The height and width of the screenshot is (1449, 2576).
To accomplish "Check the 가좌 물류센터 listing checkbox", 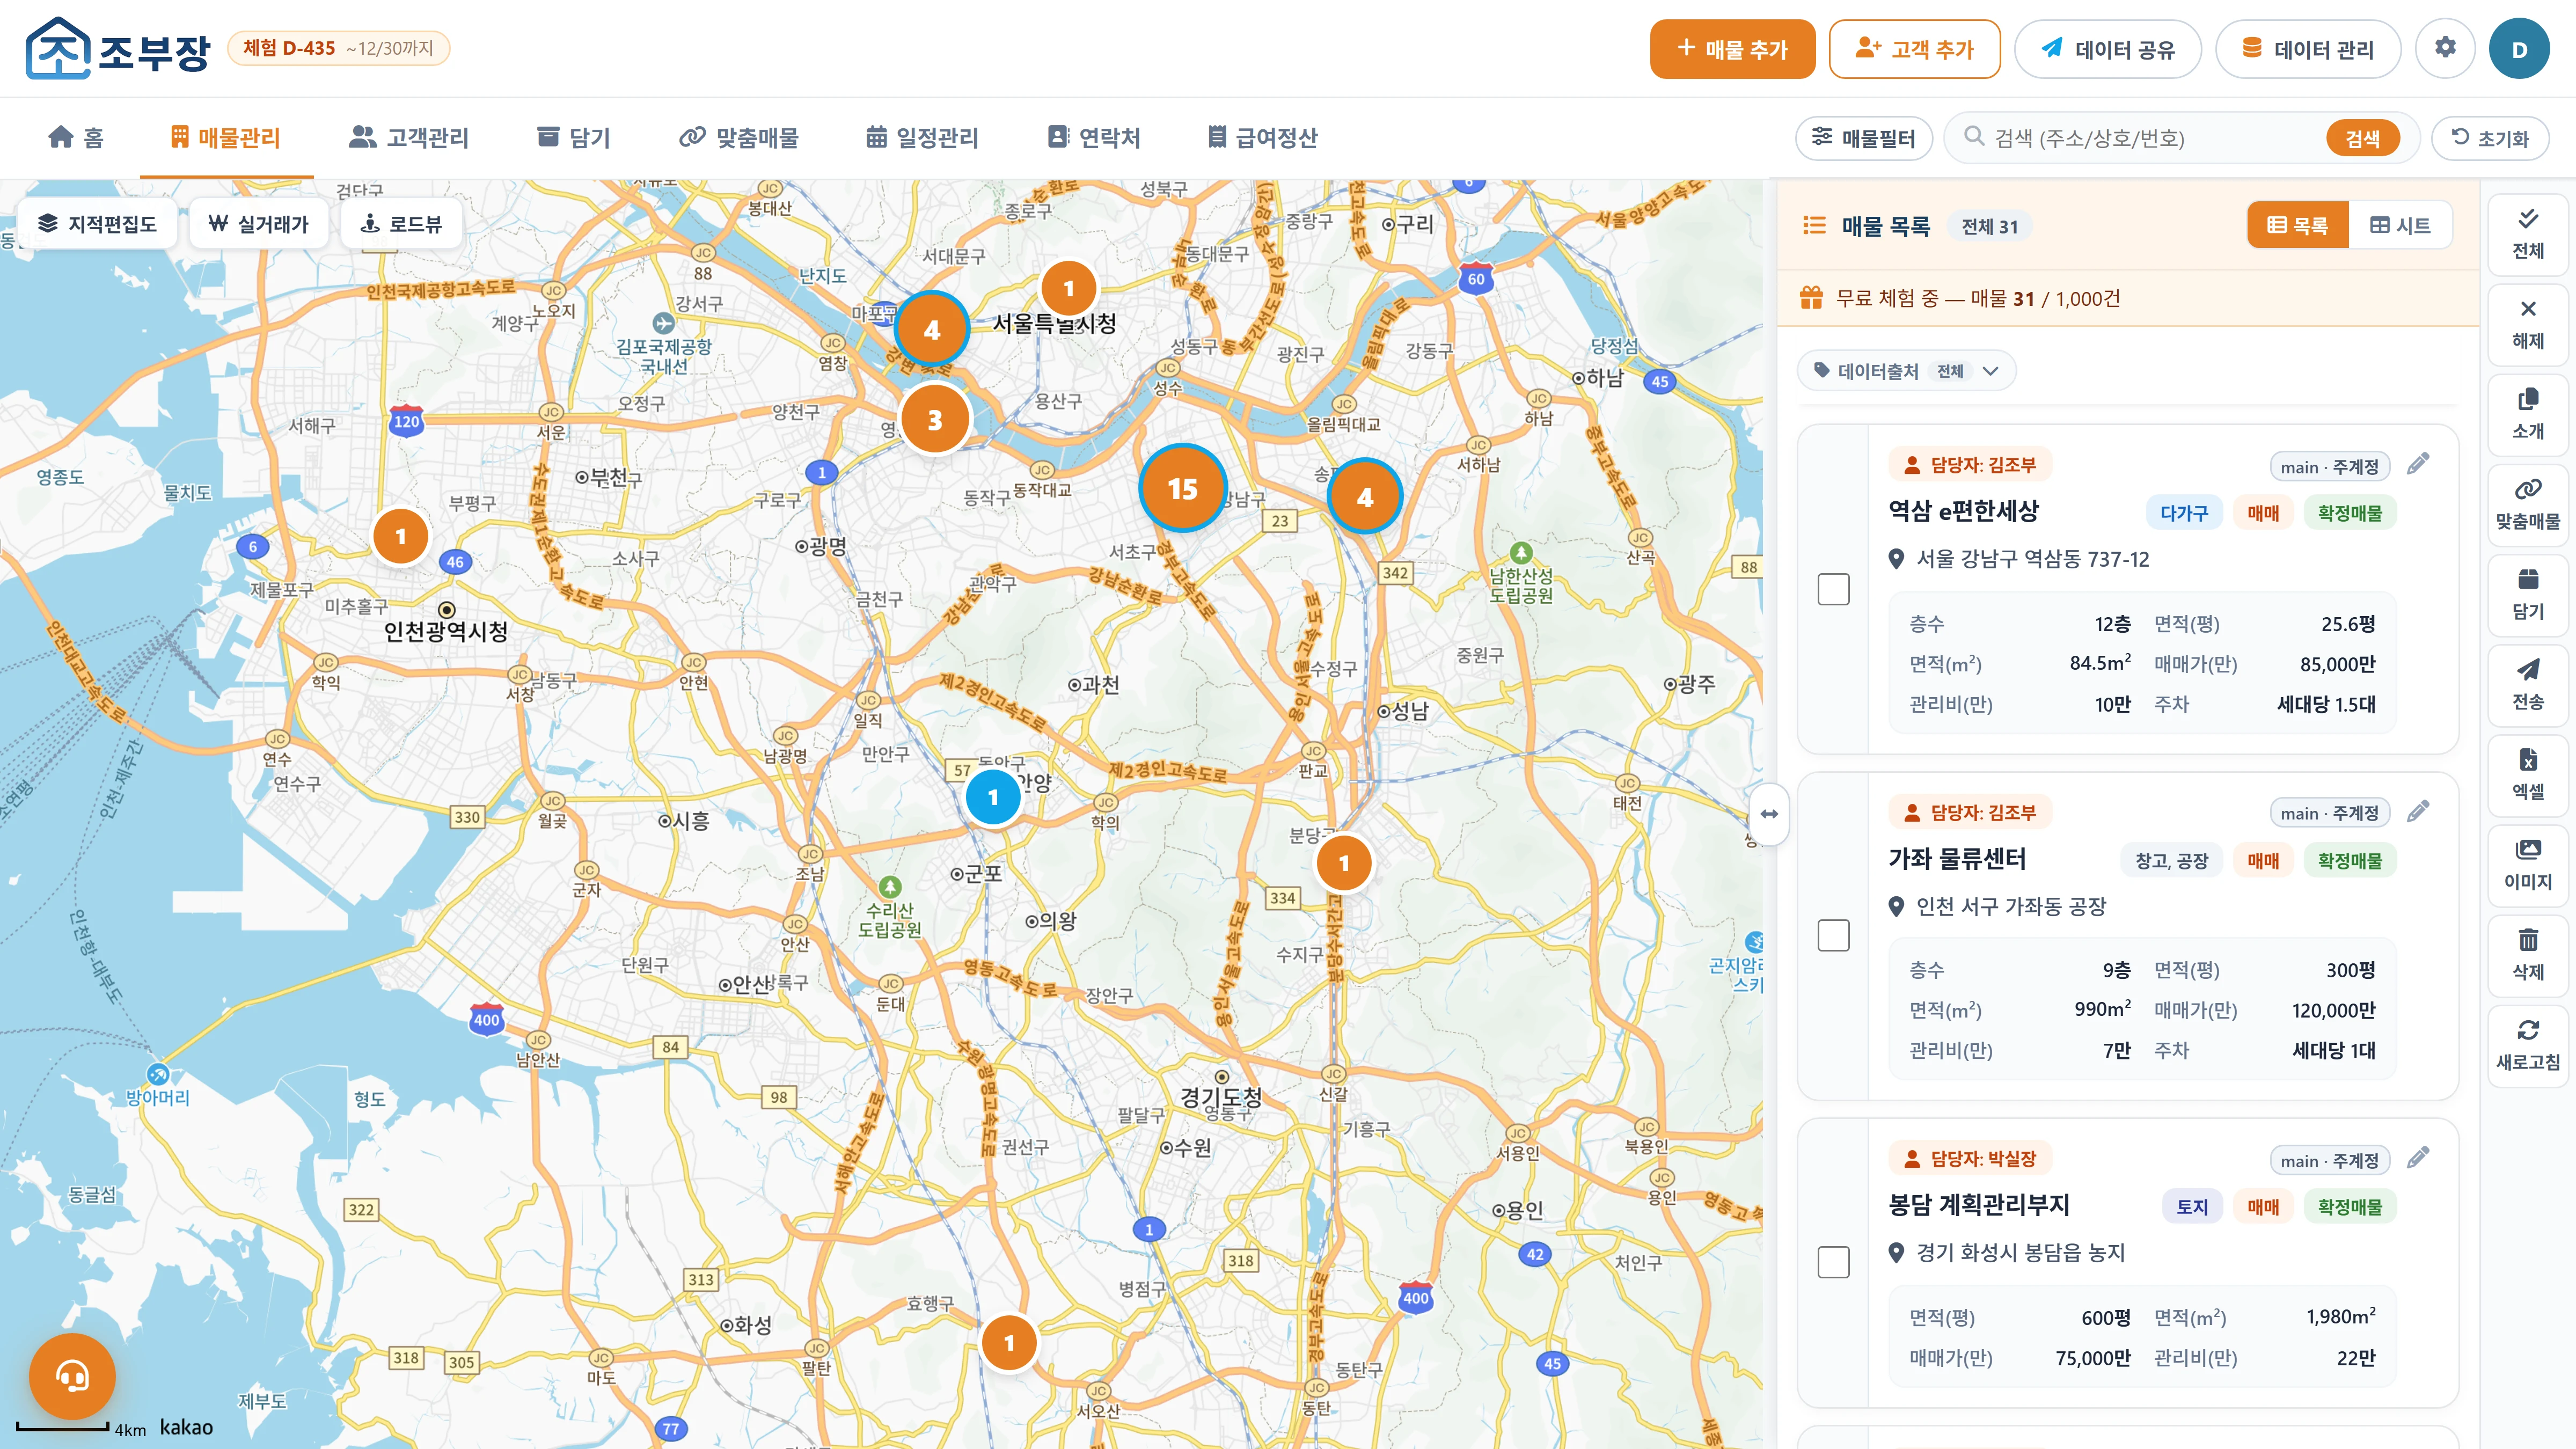I will click(1833, 936).
